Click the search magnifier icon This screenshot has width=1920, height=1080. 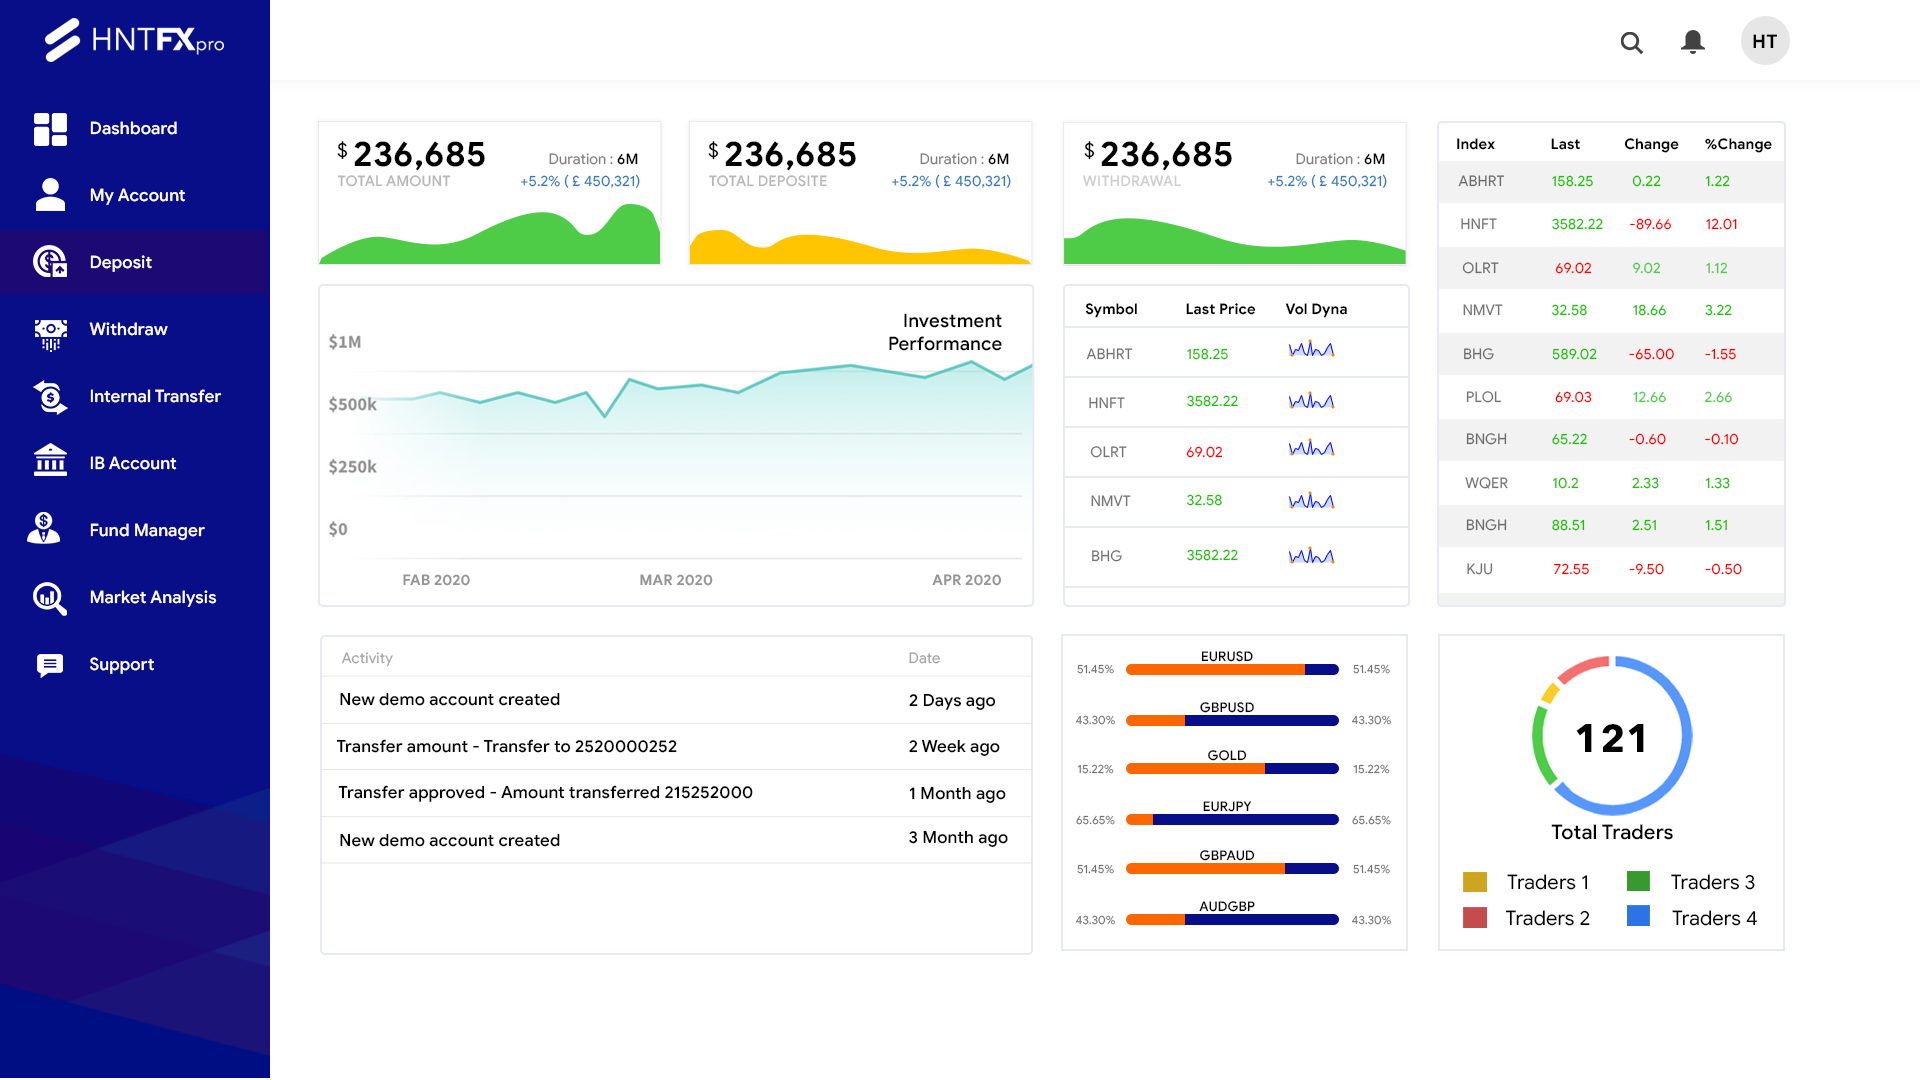1631,42
